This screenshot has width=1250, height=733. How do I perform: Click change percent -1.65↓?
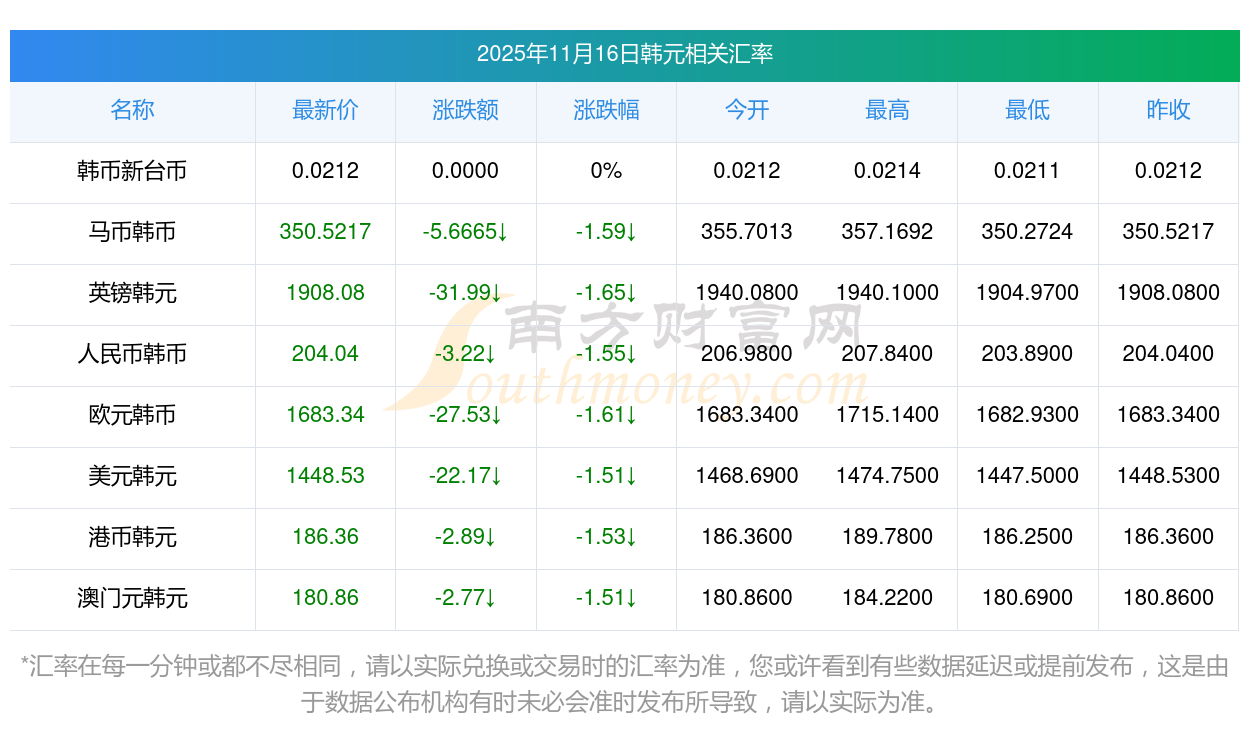coord(606,293)
